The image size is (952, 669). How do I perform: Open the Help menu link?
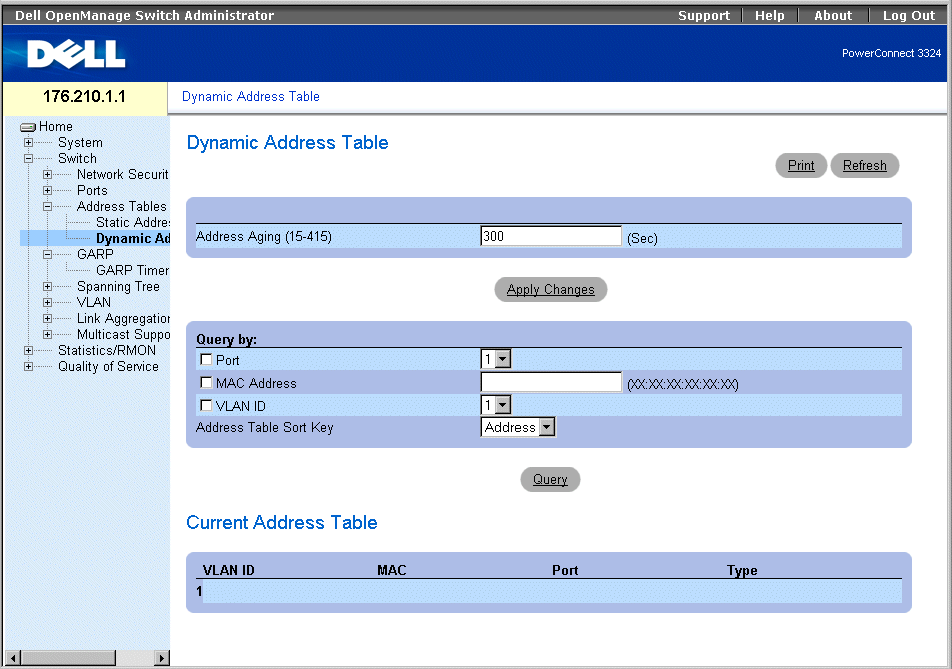click(x=769, y=16)
